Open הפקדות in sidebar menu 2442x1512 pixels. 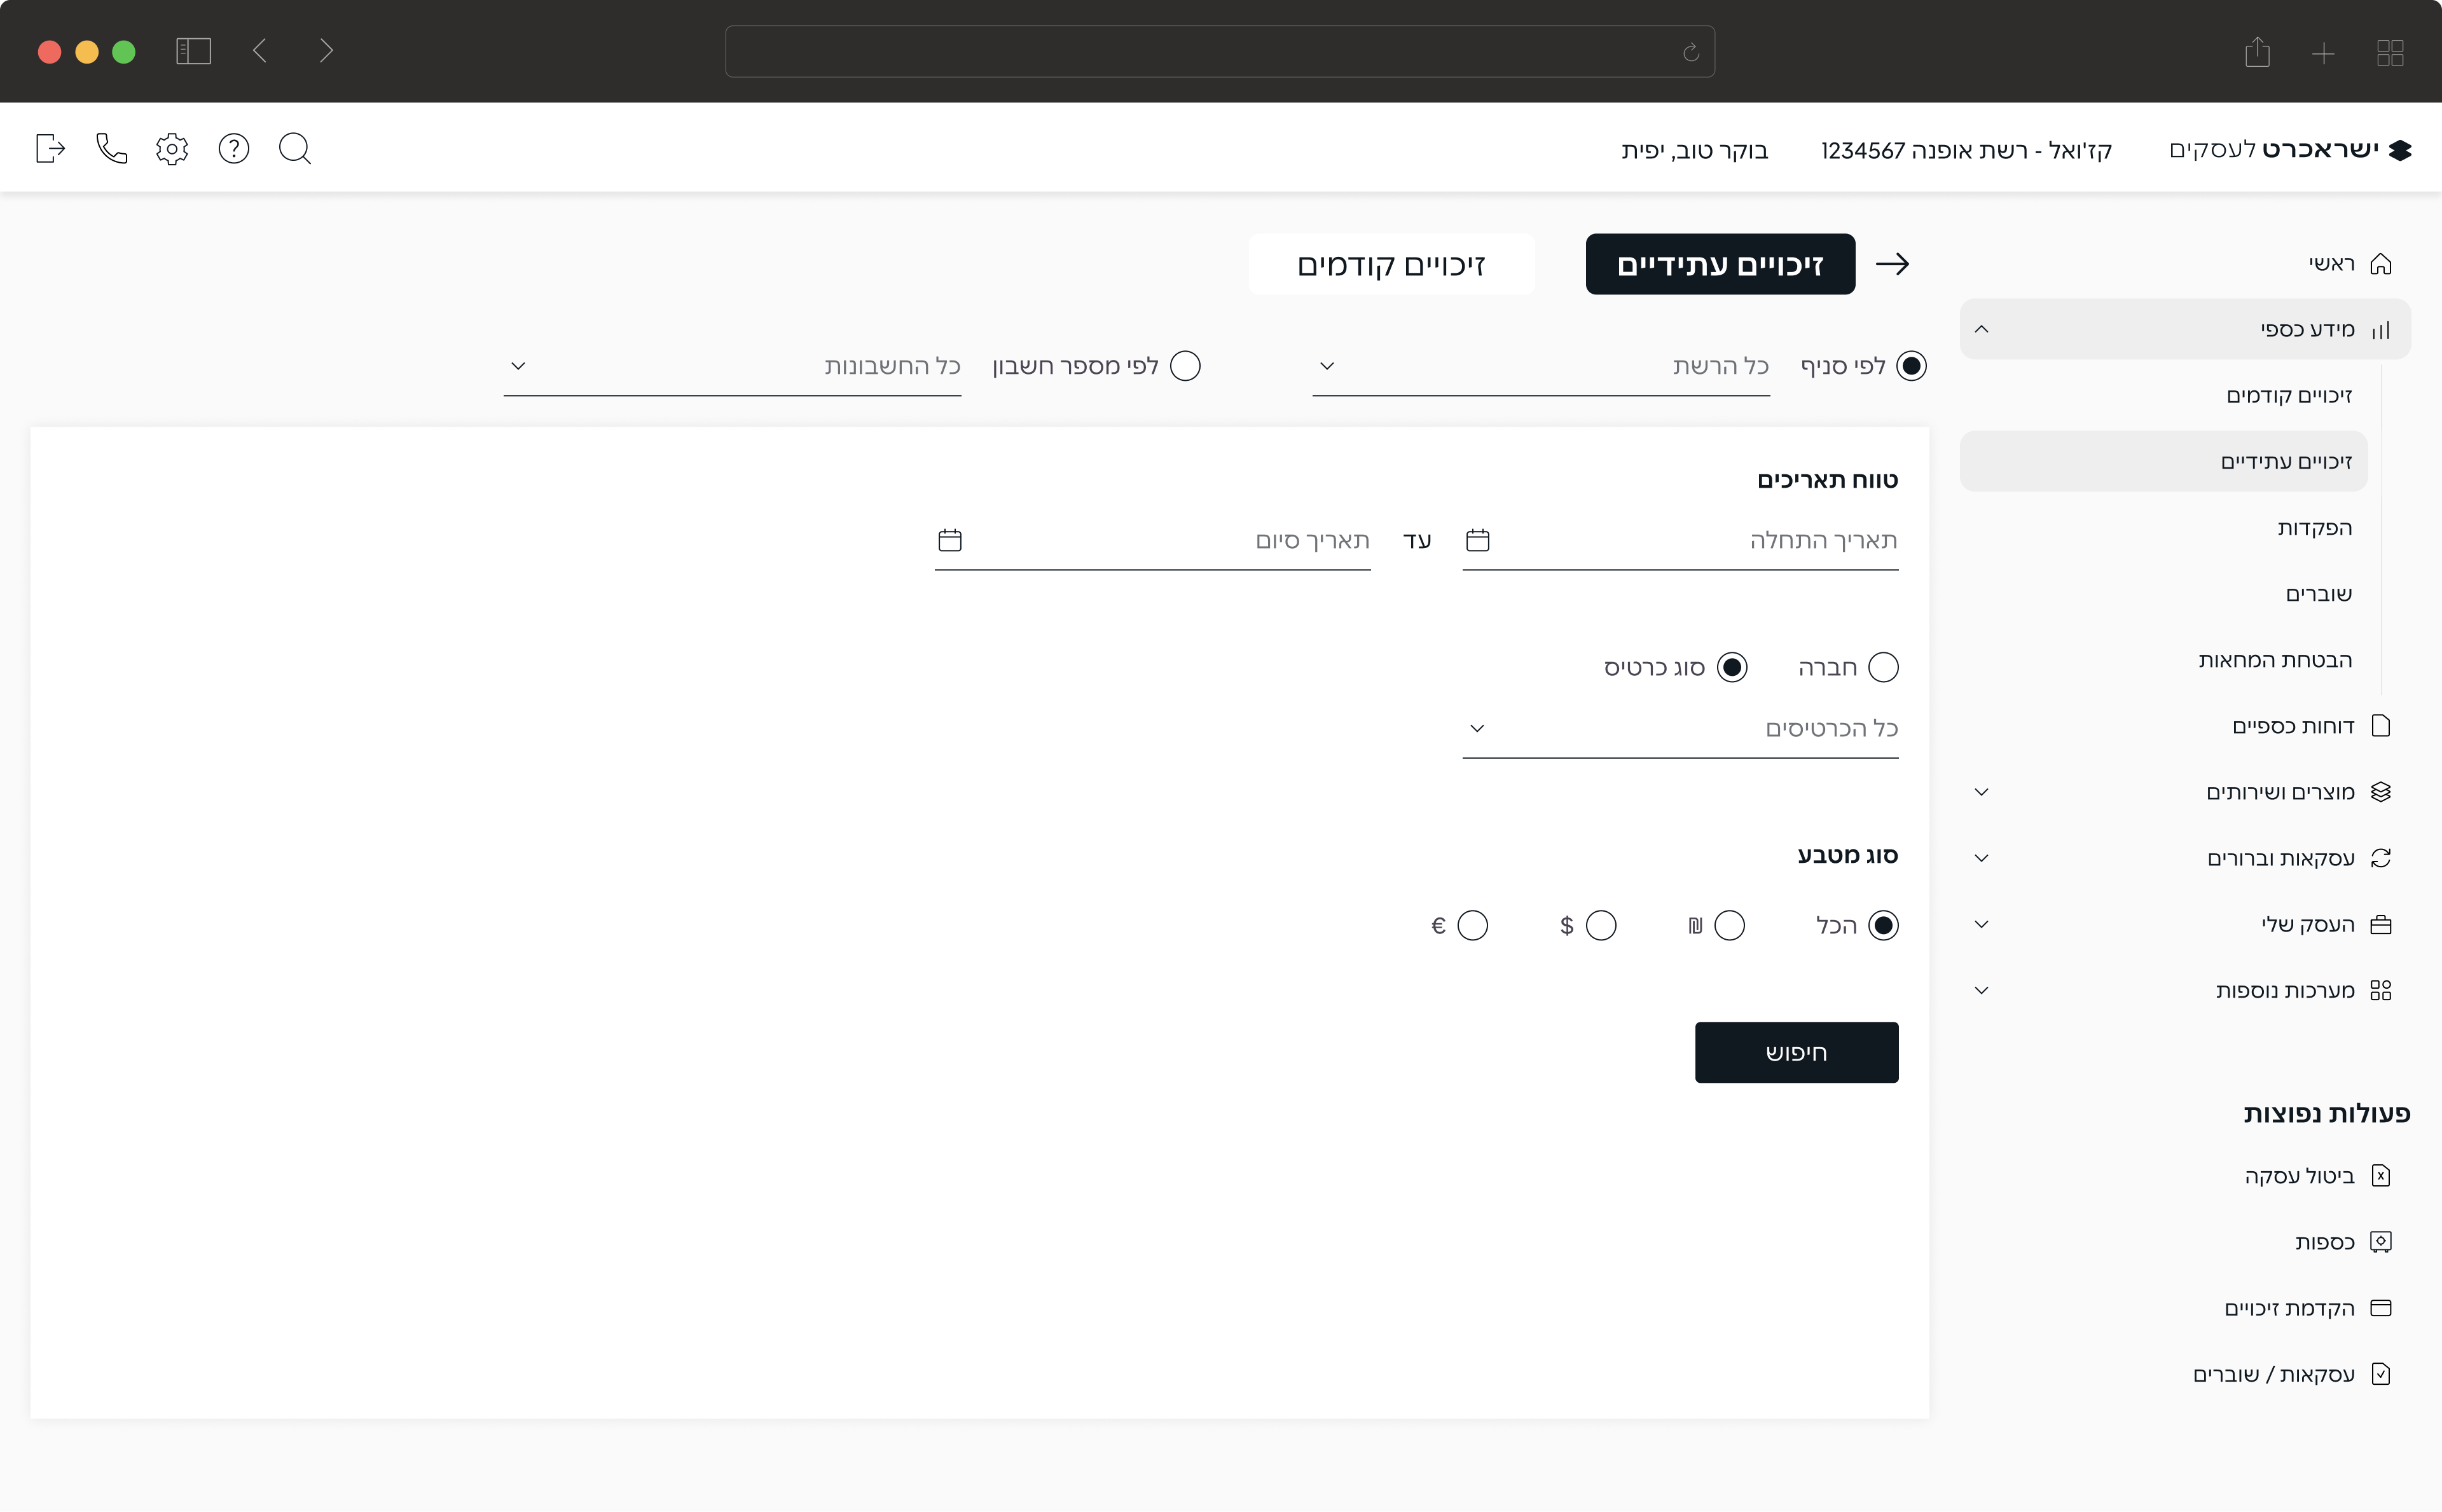(x=2315, y=528)
